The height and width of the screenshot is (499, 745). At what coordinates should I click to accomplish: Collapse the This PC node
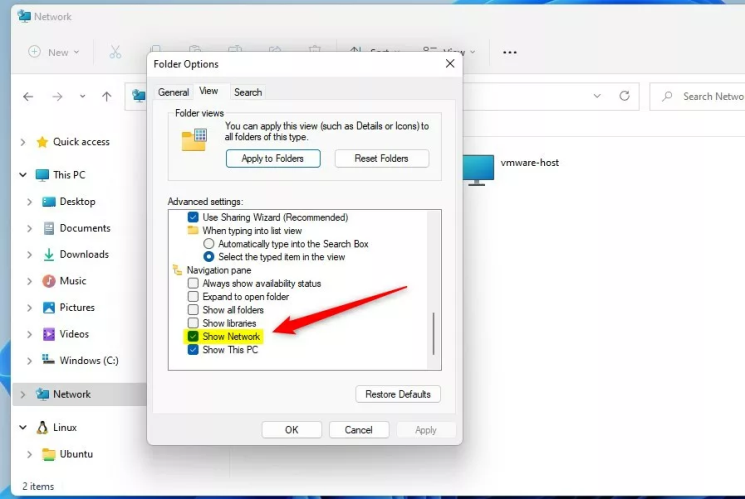click(23, 174)
